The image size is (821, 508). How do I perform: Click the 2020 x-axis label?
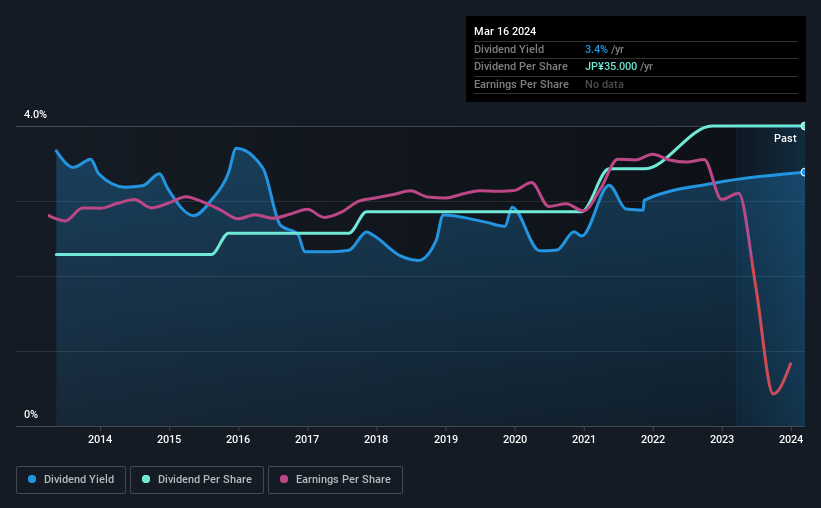pos(515,439)
